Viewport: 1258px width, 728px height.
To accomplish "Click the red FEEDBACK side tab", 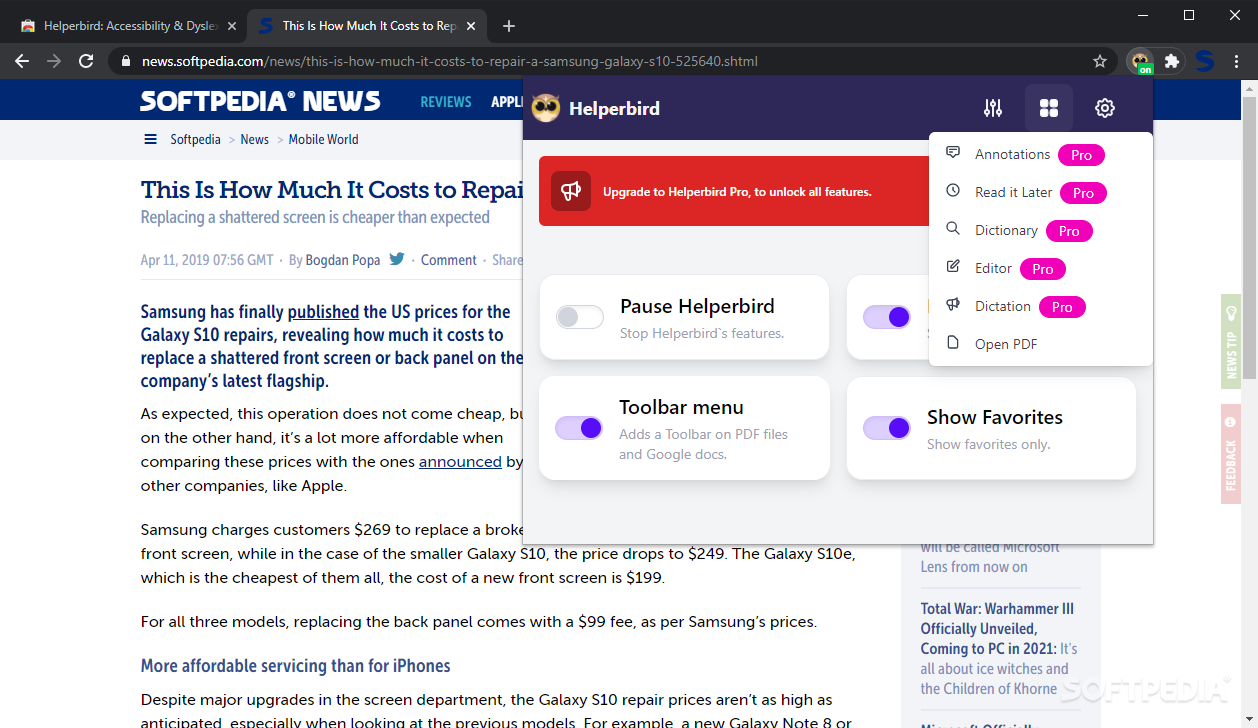I will [1230, 455].
